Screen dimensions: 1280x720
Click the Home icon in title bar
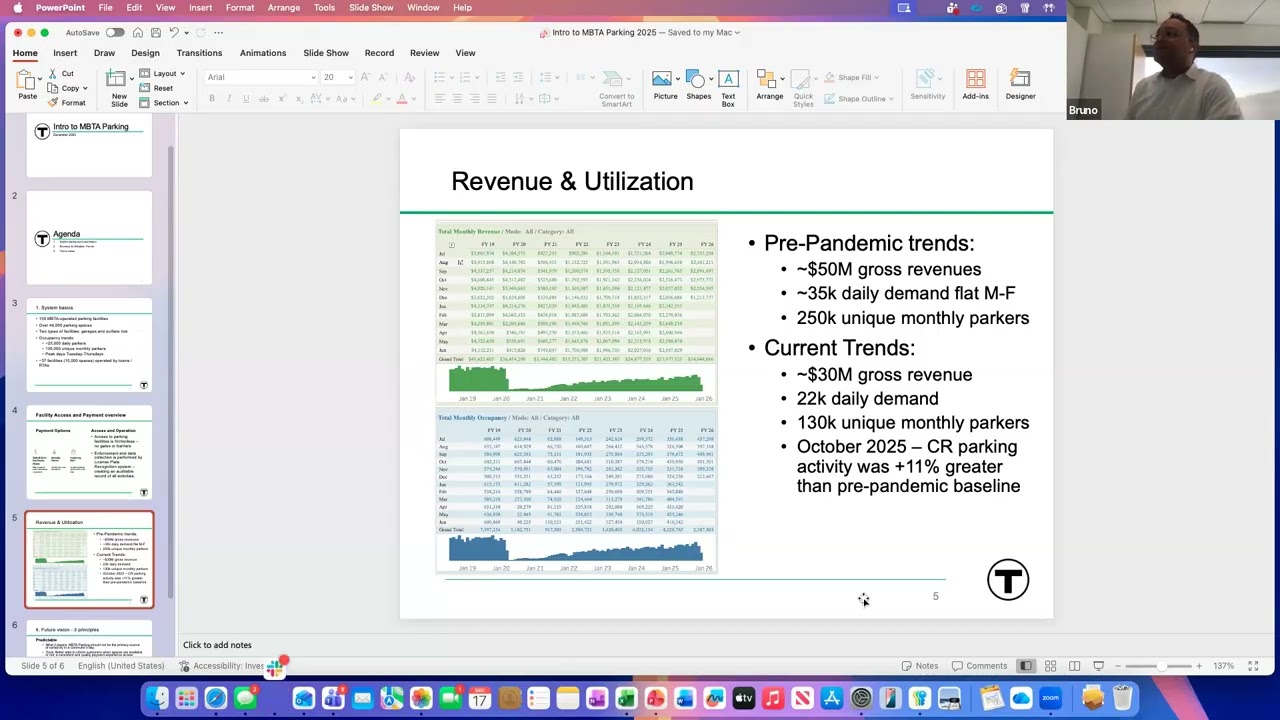[138, 32]
